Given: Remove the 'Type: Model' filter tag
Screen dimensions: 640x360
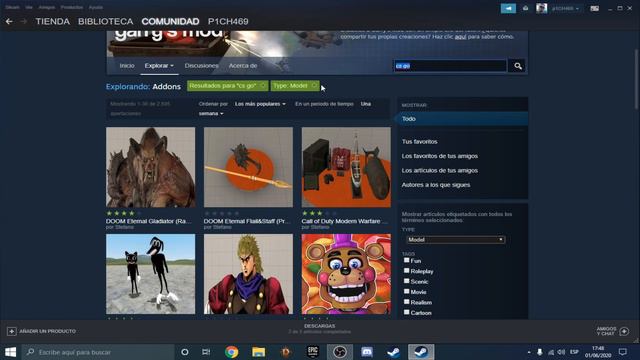Looking at the screenshot, I should click(x=314, y=85).
